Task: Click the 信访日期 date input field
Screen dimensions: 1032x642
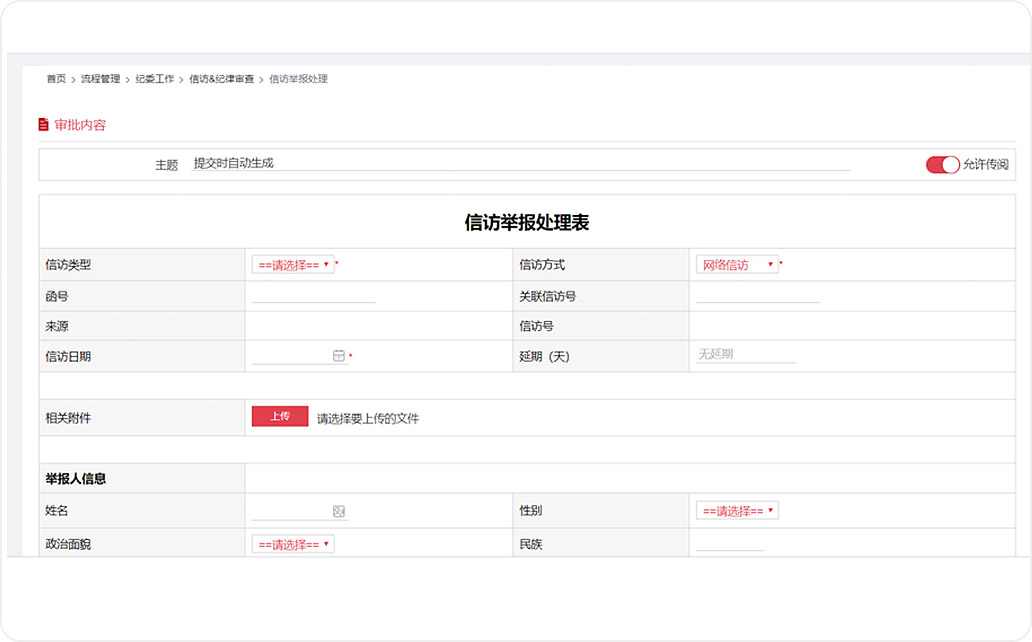Action: [x=290, y=355]
